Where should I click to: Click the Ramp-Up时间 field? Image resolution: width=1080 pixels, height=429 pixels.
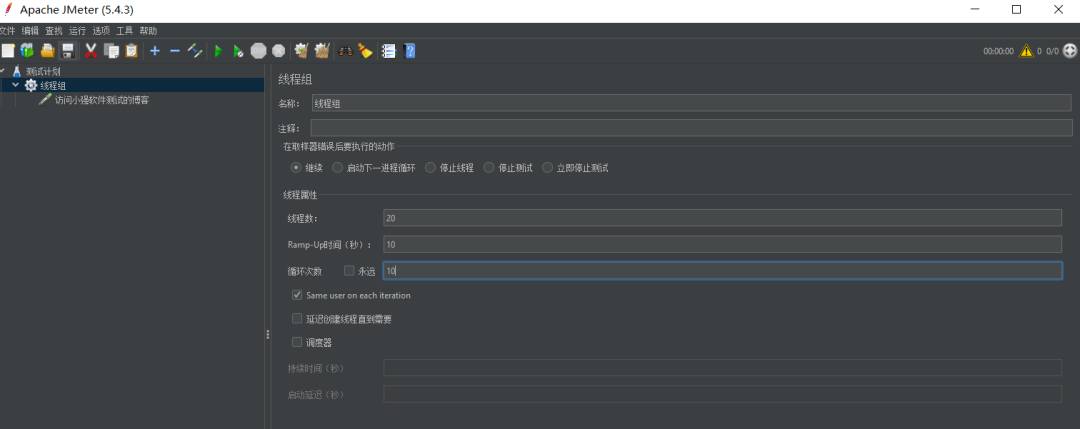tap(723, 244)
